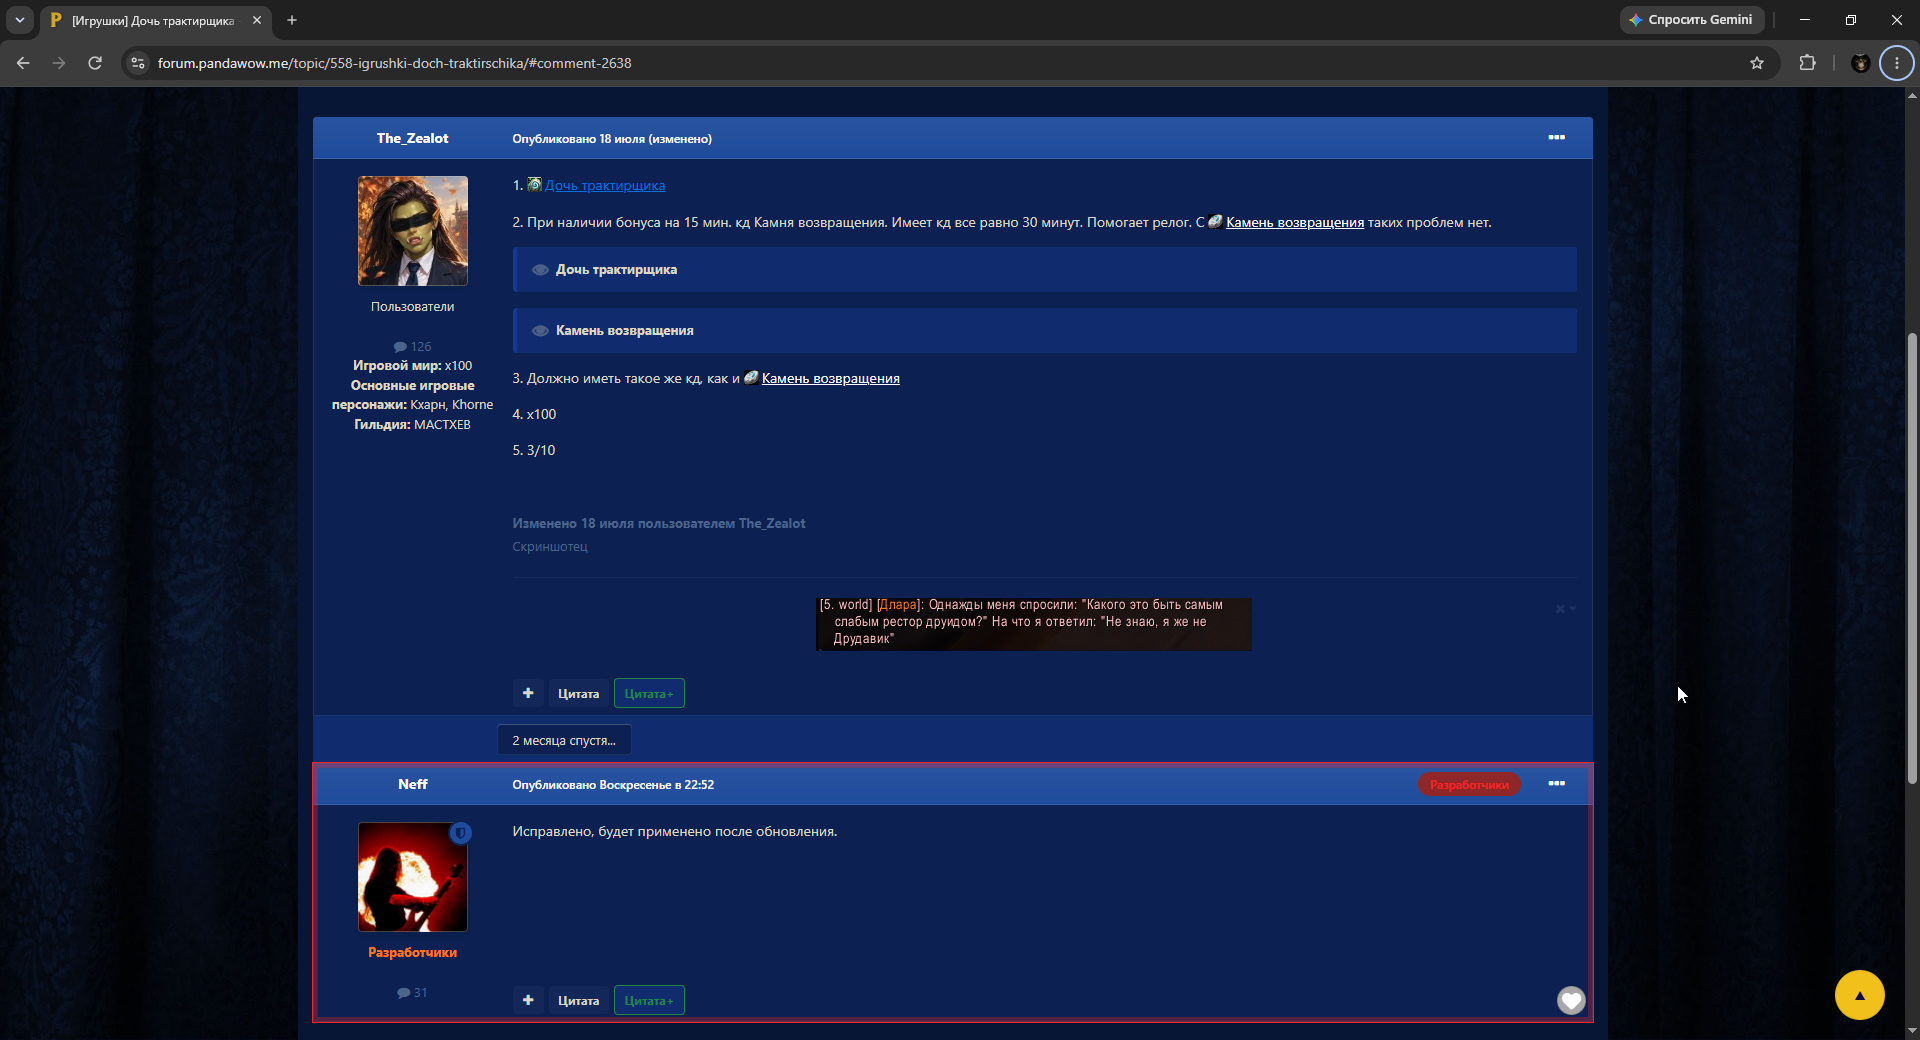
Task: Open options menu on Neff's post
Action: tap(1556, 784)
